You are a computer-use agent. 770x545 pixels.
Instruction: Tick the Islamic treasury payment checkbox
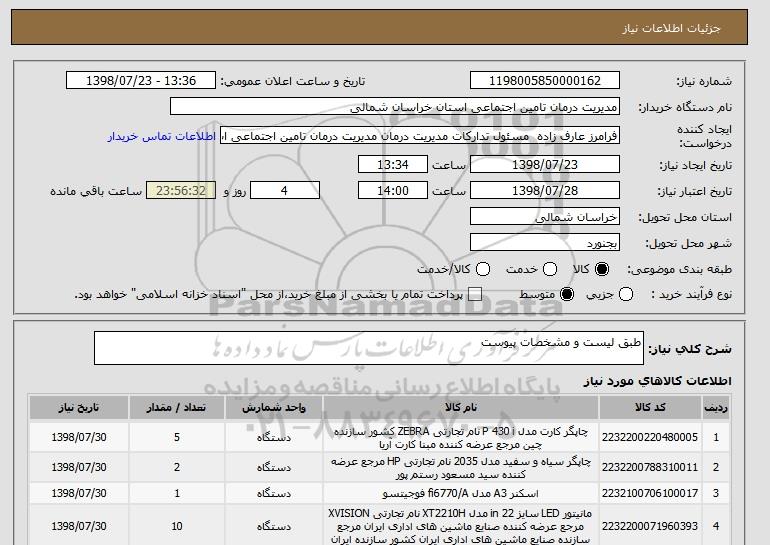click(475, 295)
